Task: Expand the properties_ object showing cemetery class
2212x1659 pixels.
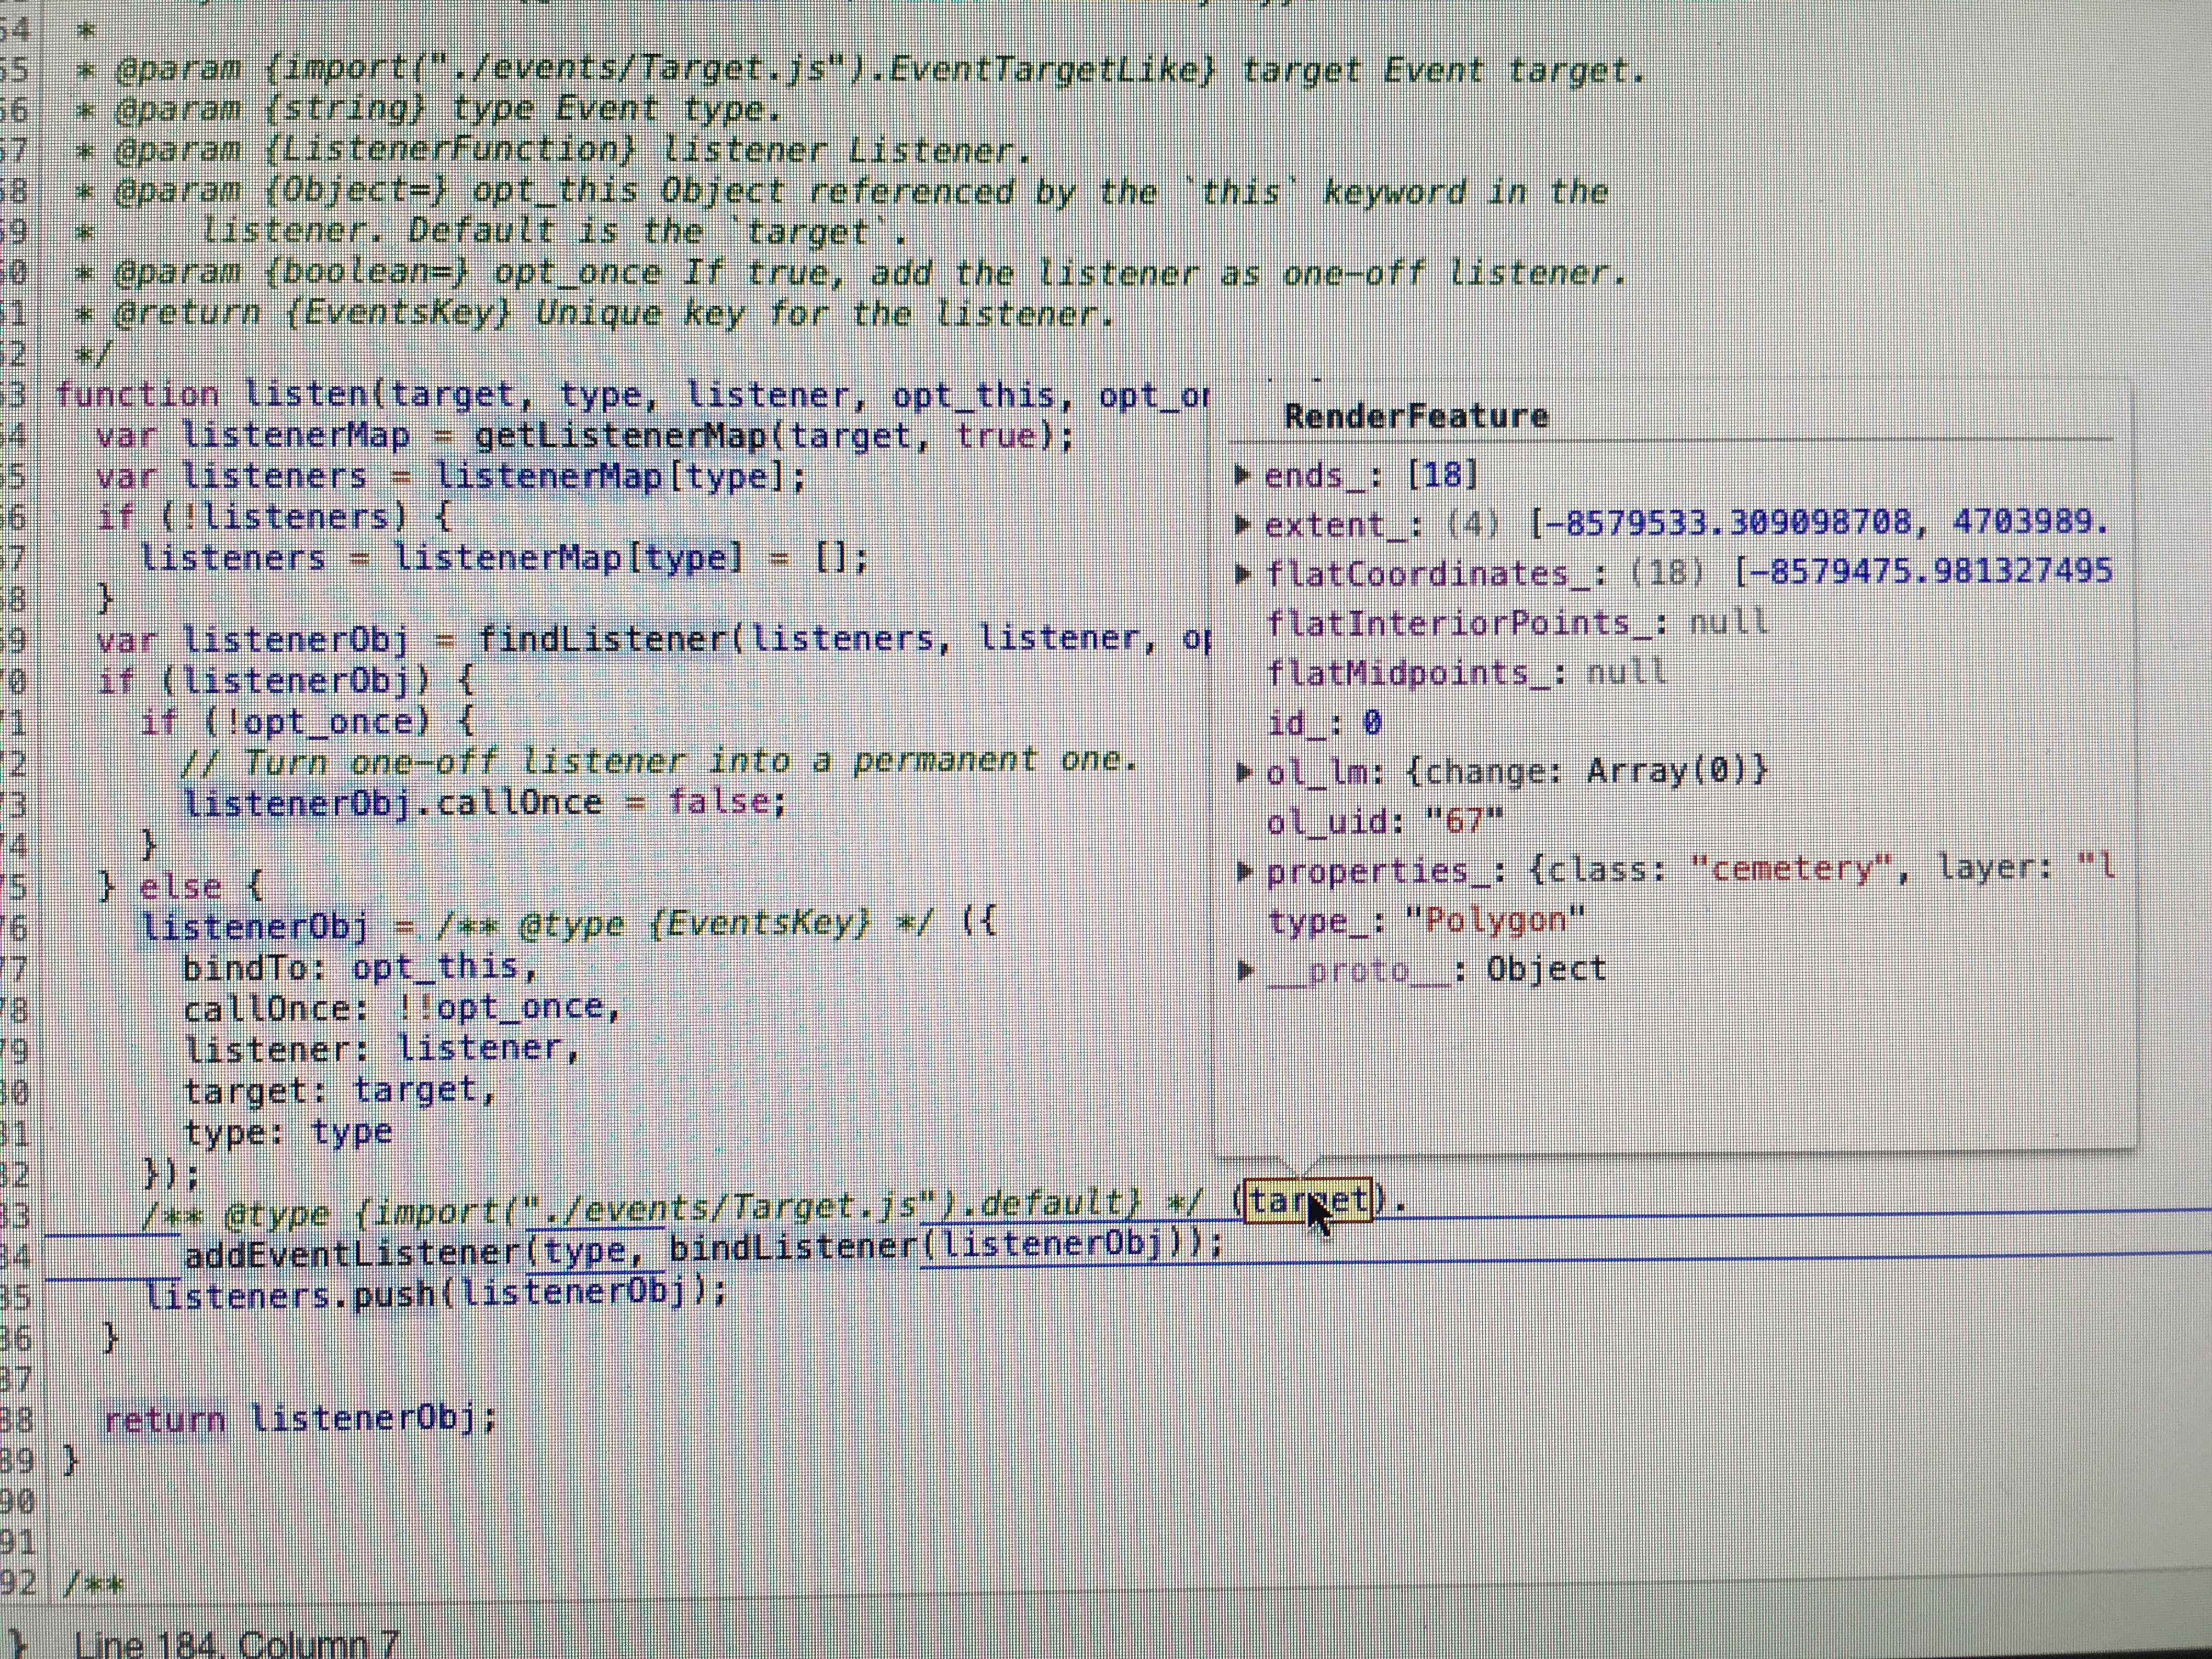Action: [1244, 870]
